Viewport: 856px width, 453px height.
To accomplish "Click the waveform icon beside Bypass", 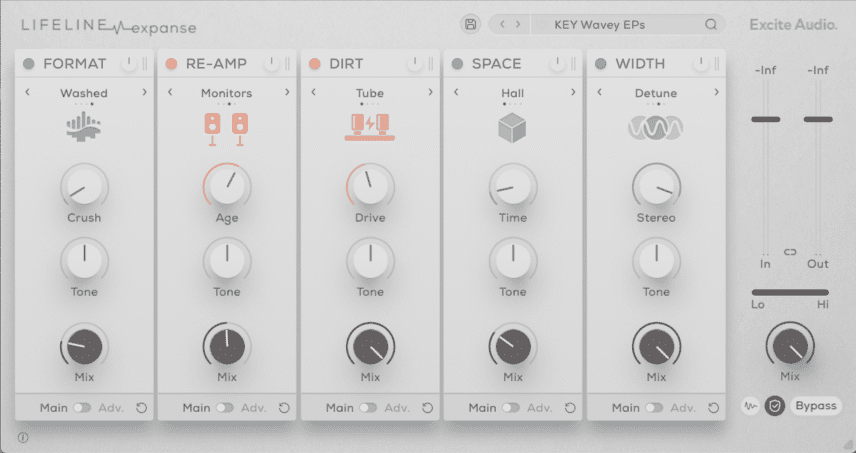I will 751,406.
